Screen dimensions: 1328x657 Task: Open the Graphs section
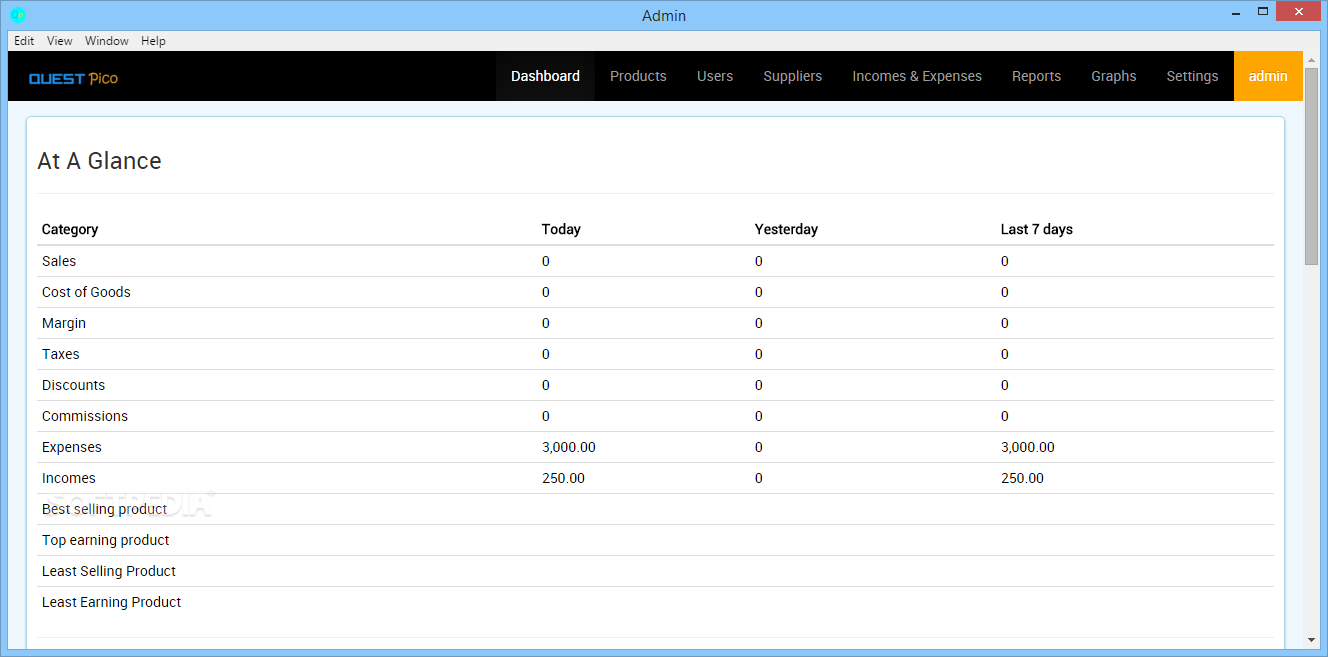(x=1114, y=76)
